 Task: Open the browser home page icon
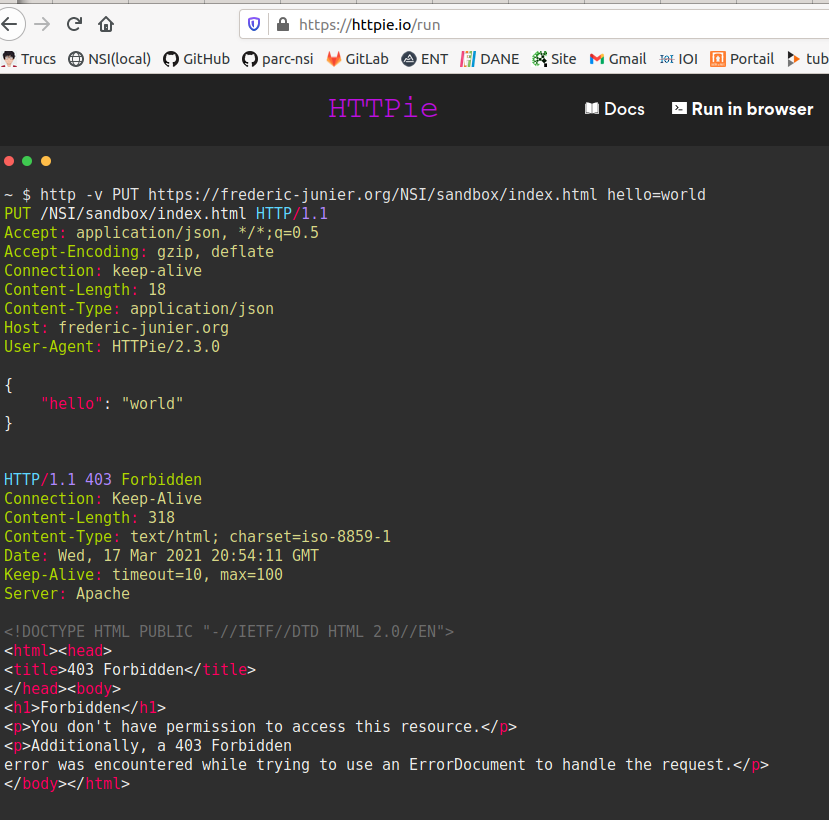click(x=106, y=24)
